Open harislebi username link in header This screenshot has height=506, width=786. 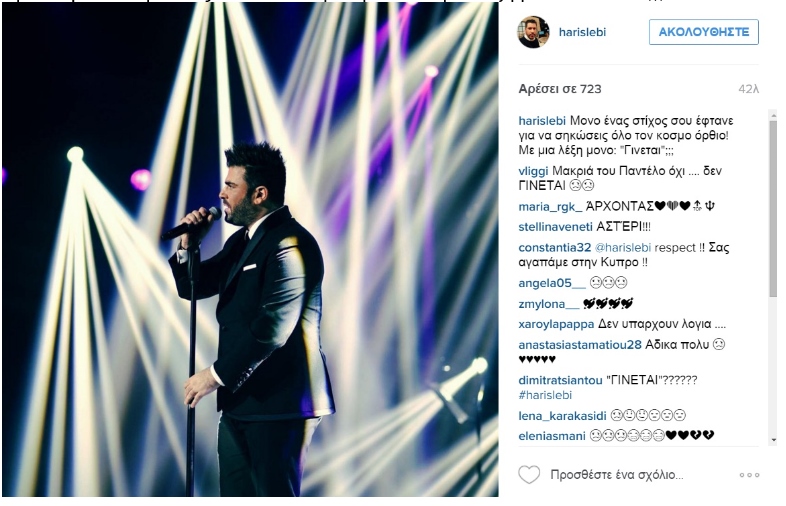click(582, 32)
